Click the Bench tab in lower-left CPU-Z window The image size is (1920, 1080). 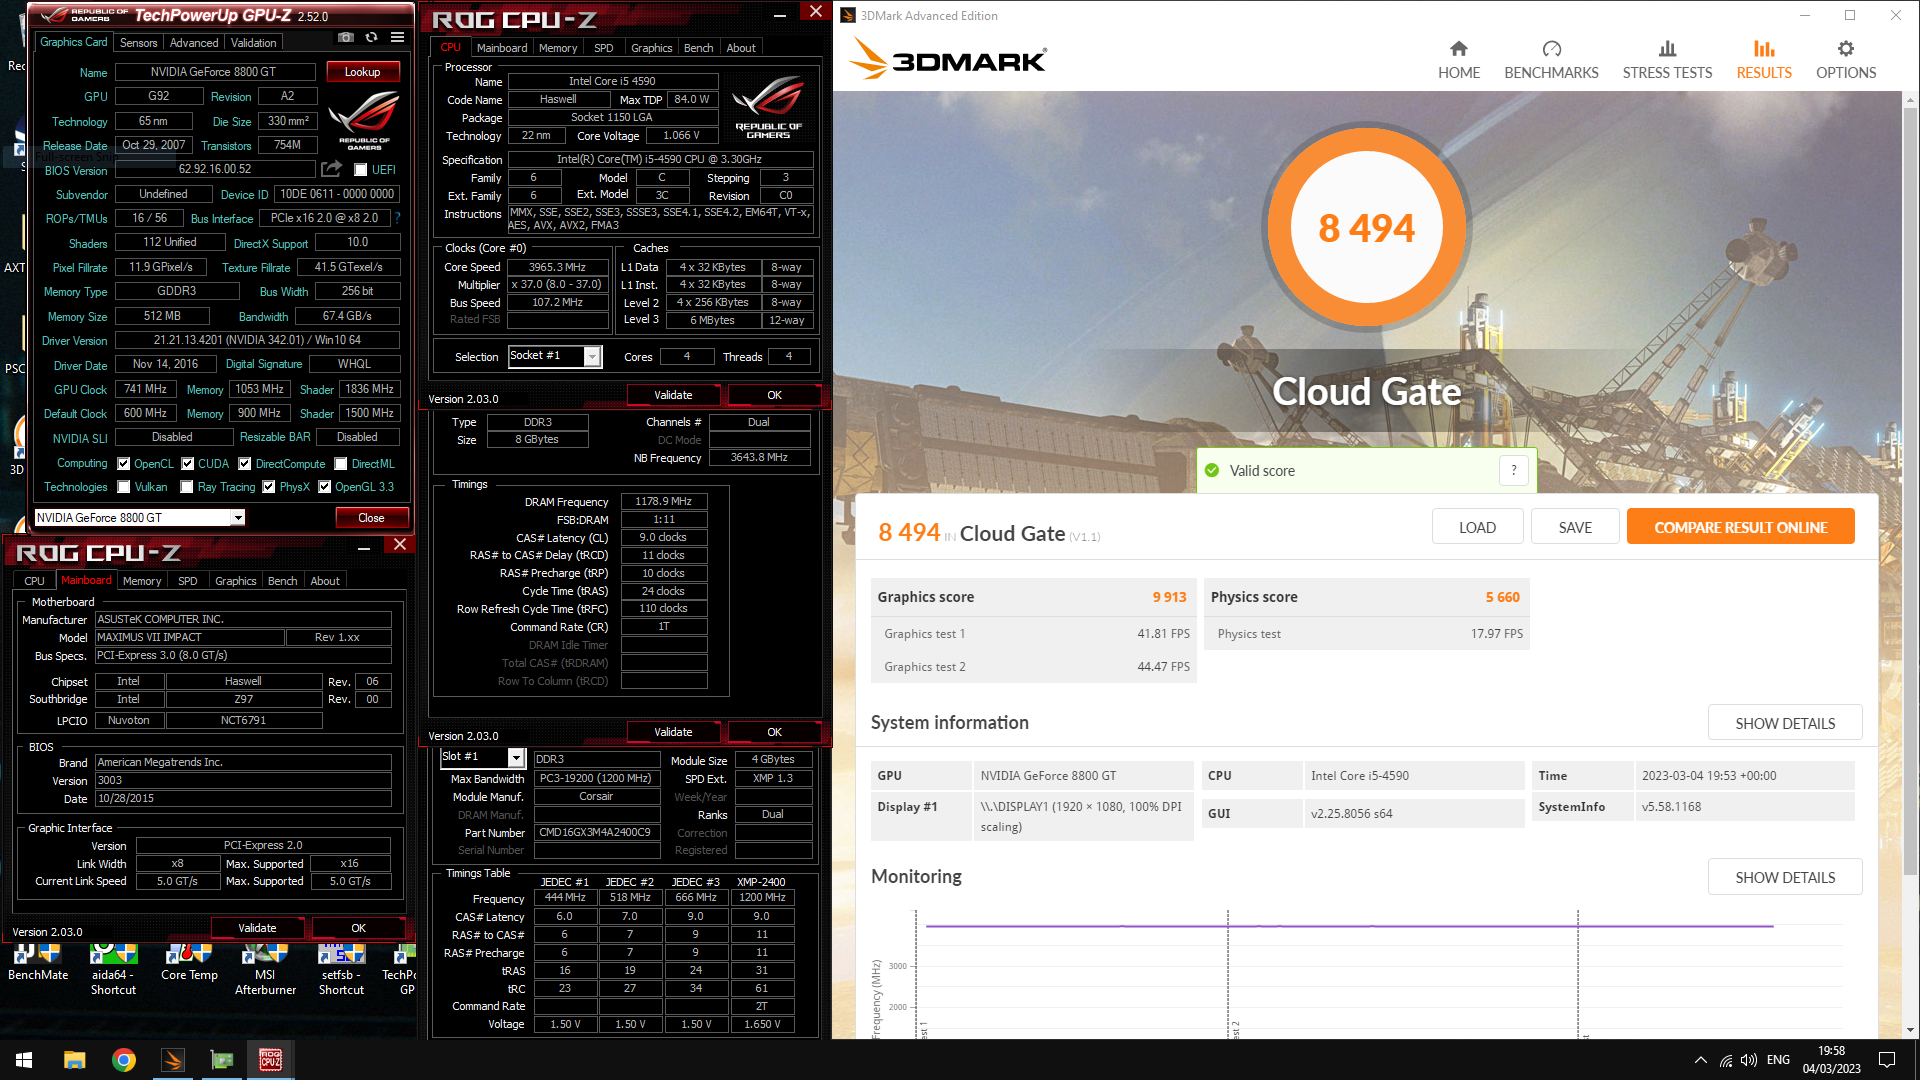point(282,581)
